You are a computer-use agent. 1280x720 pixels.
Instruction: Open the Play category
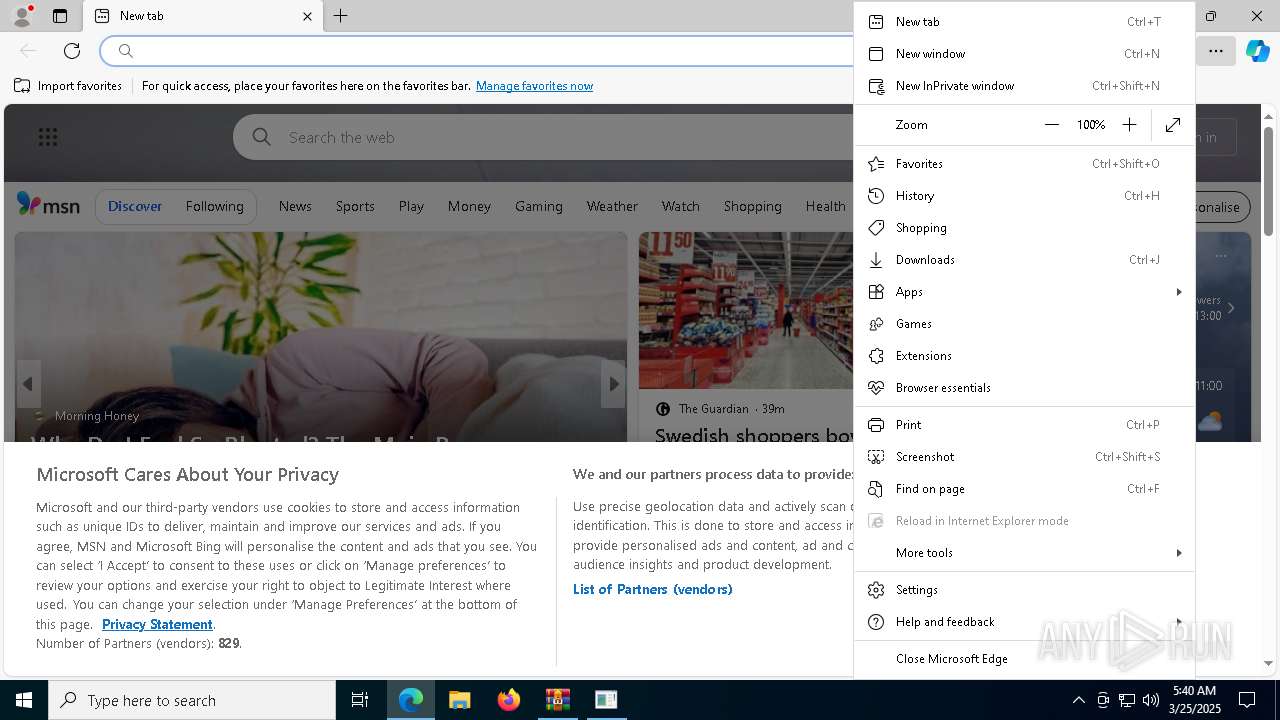(411, 206)
